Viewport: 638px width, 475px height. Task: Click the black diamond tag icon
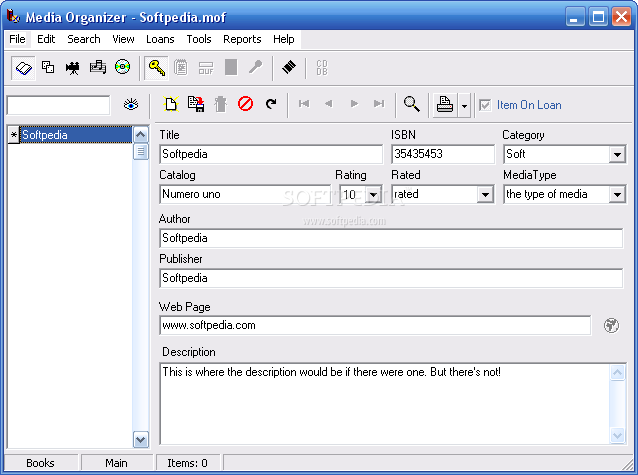(289, 67)
